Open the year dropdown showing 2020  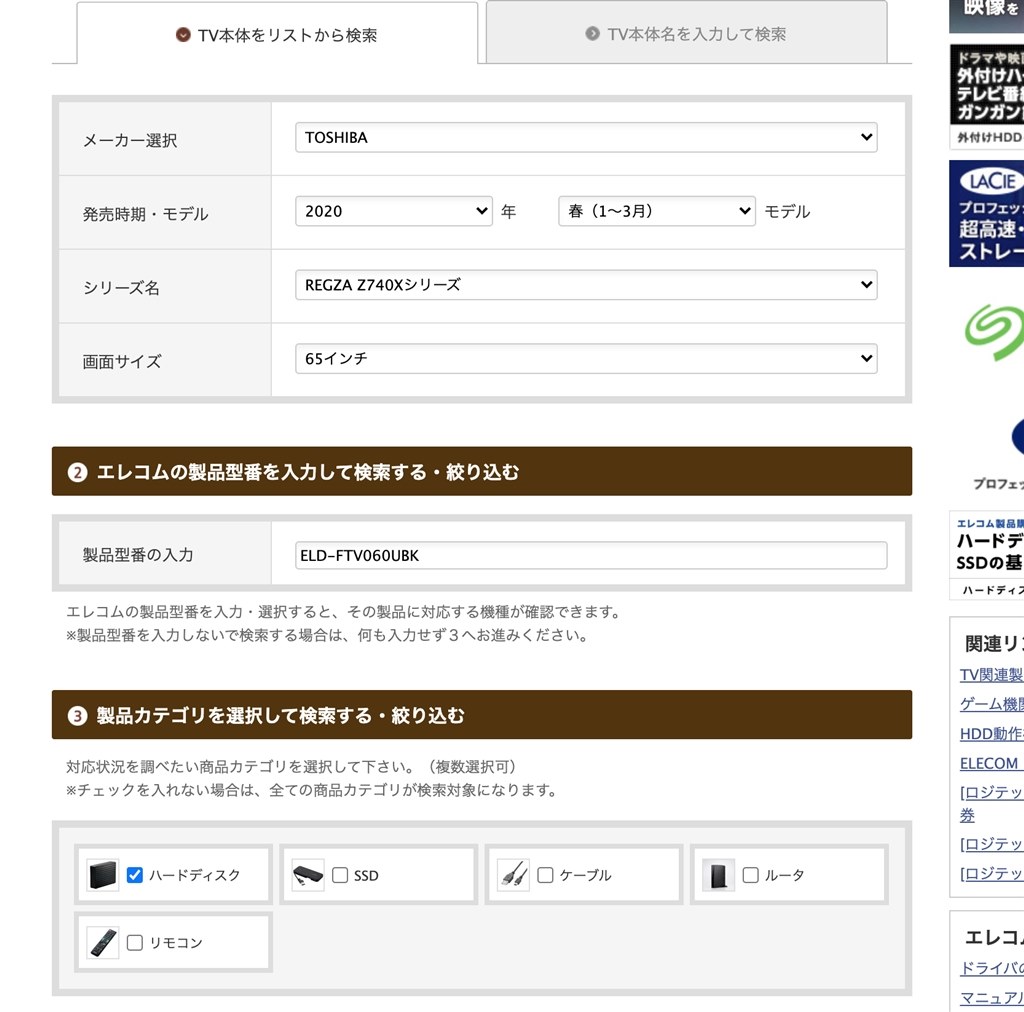(x=394, y=211)
